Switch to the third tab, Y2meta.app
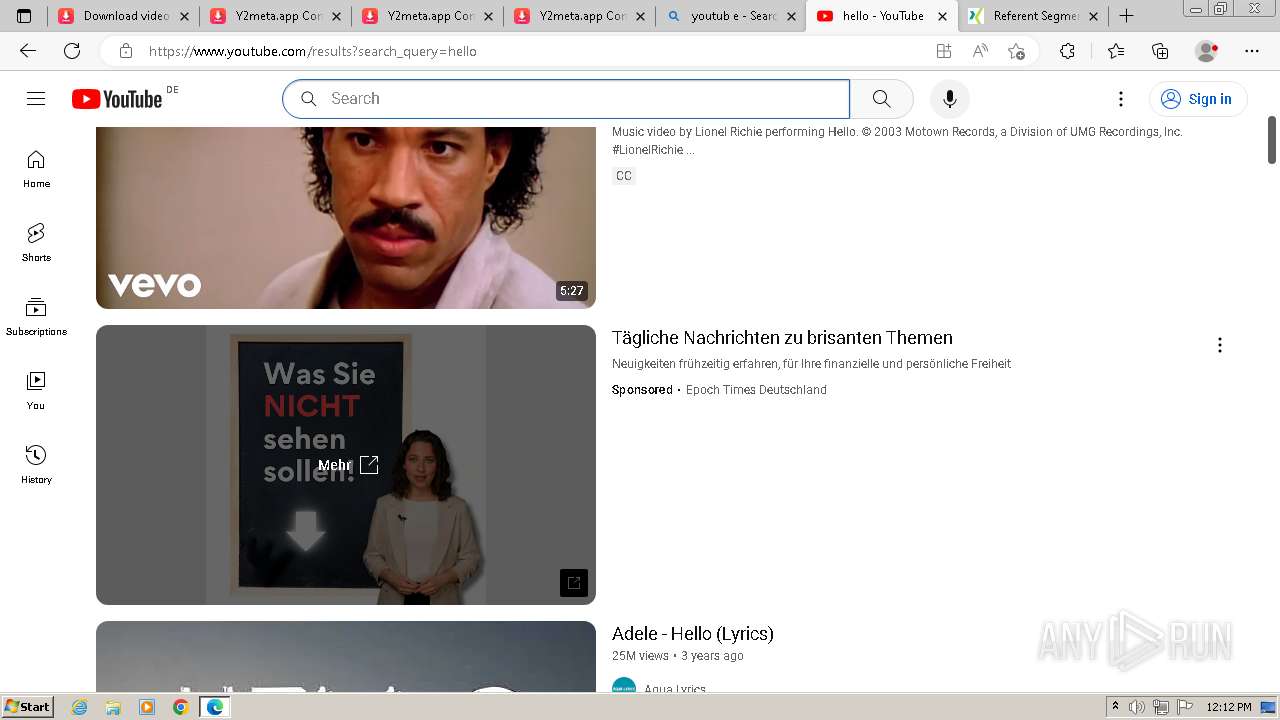 [427, 16]
